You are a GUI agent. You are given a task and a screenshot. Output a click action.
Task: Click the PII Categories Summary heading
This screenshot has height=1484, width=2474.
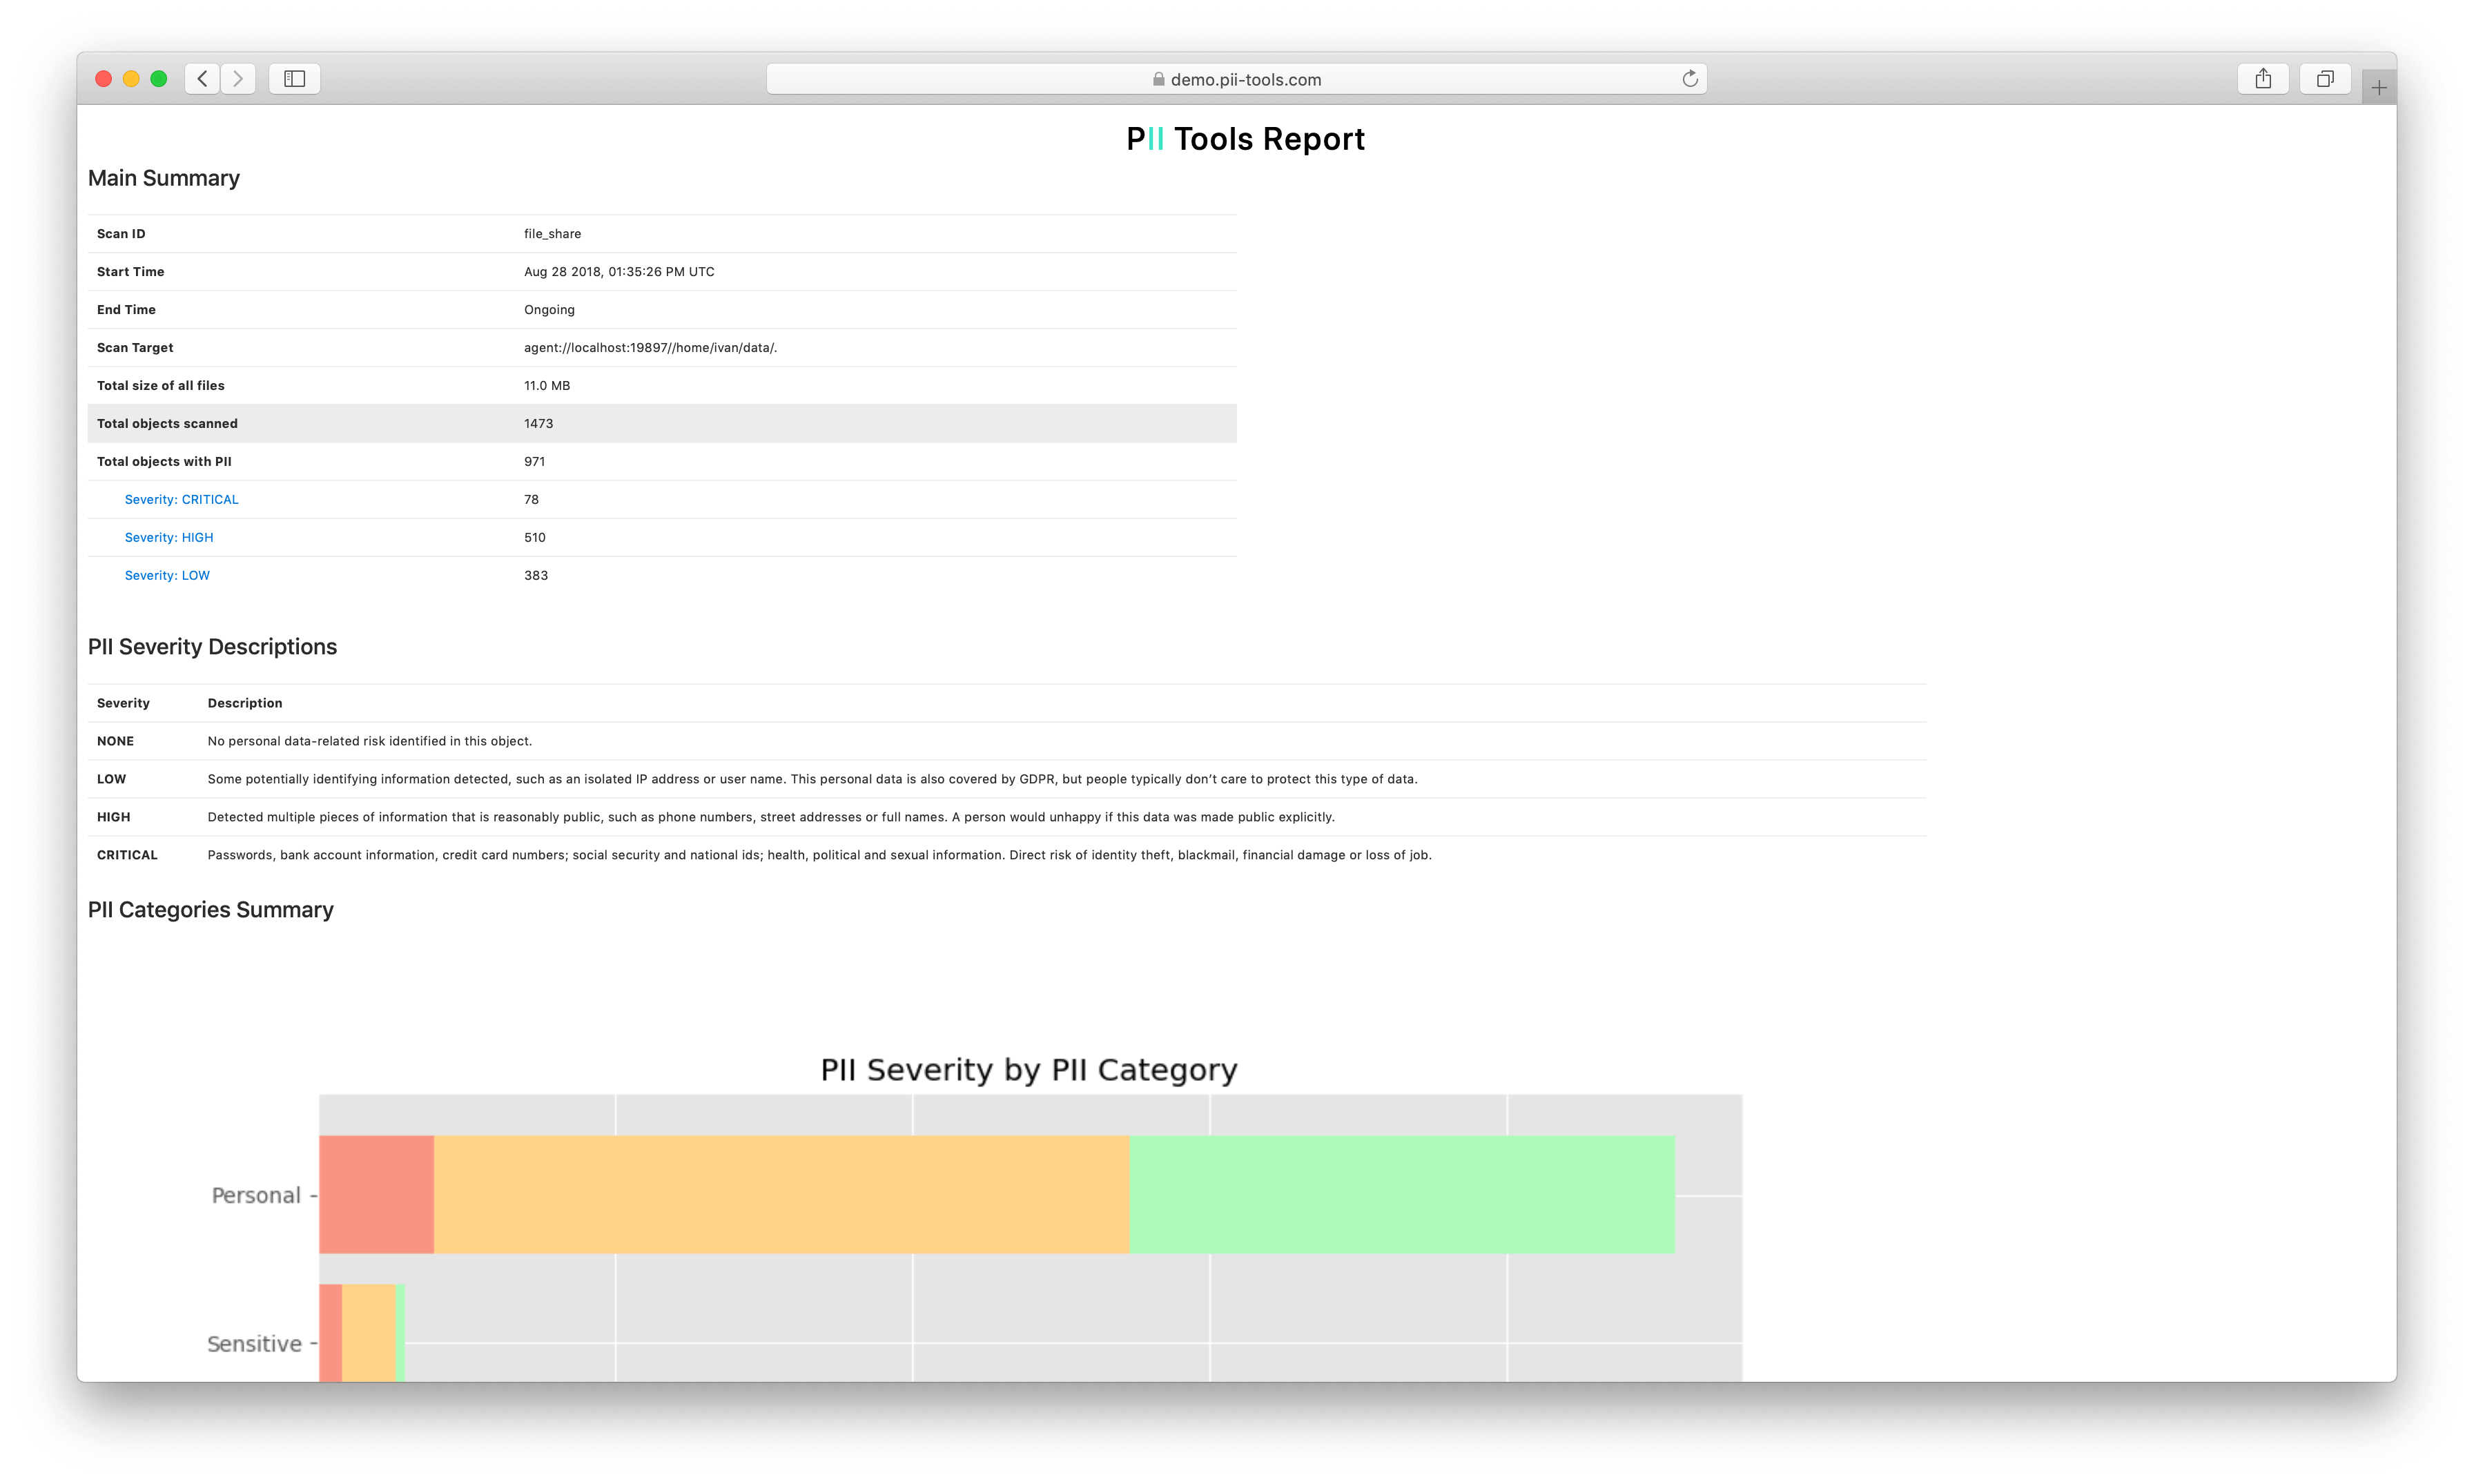211,910
